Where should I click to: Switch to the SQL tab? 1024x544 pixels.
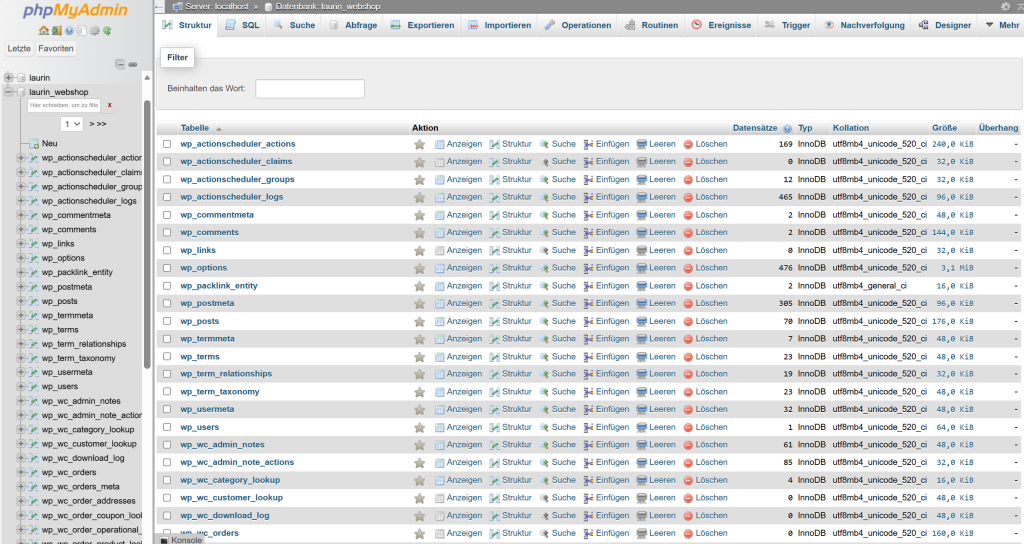click(x=243, y=25)
